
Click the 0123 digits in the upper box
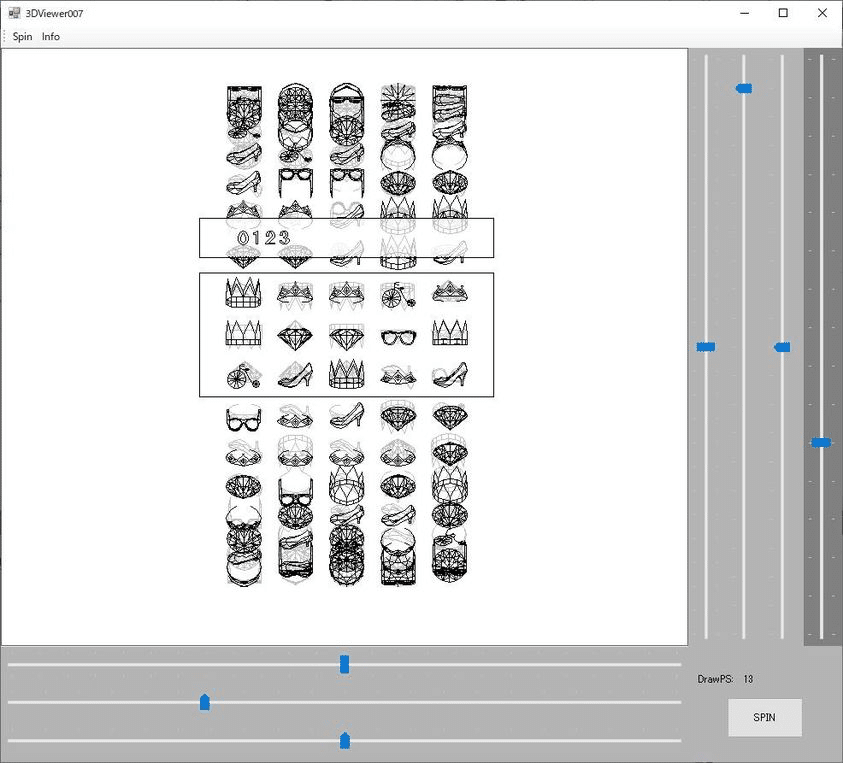point(263,238)
